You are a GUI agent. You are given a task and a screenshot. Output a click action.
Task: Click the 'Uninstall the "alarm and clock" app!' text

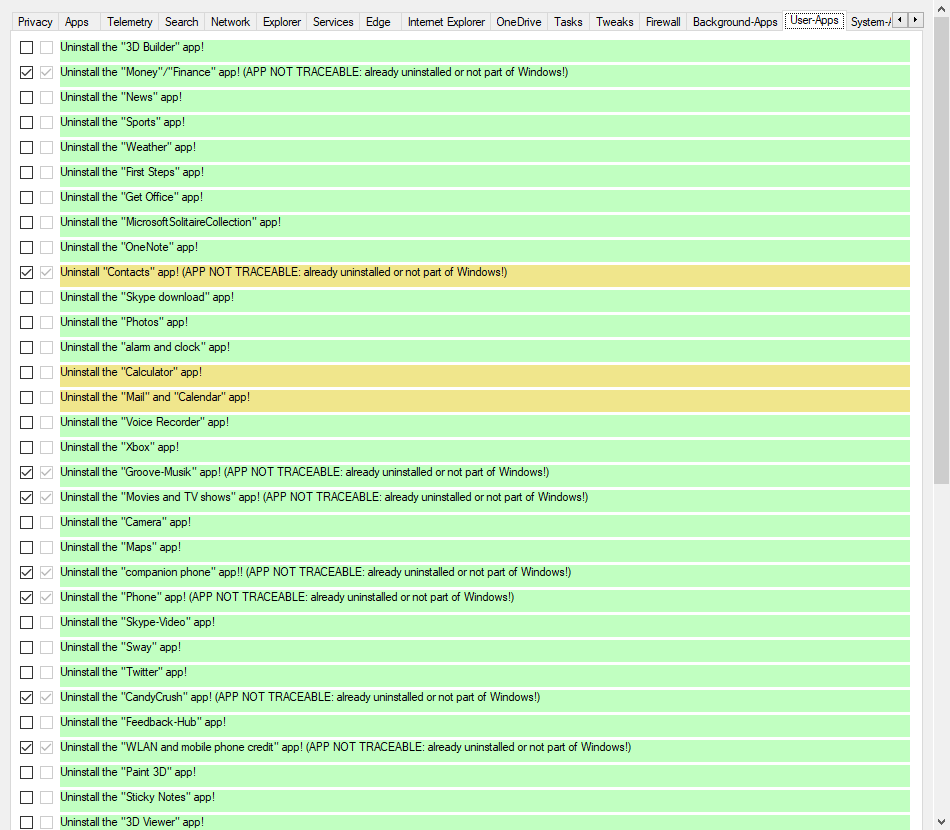(x=145, y=347)
